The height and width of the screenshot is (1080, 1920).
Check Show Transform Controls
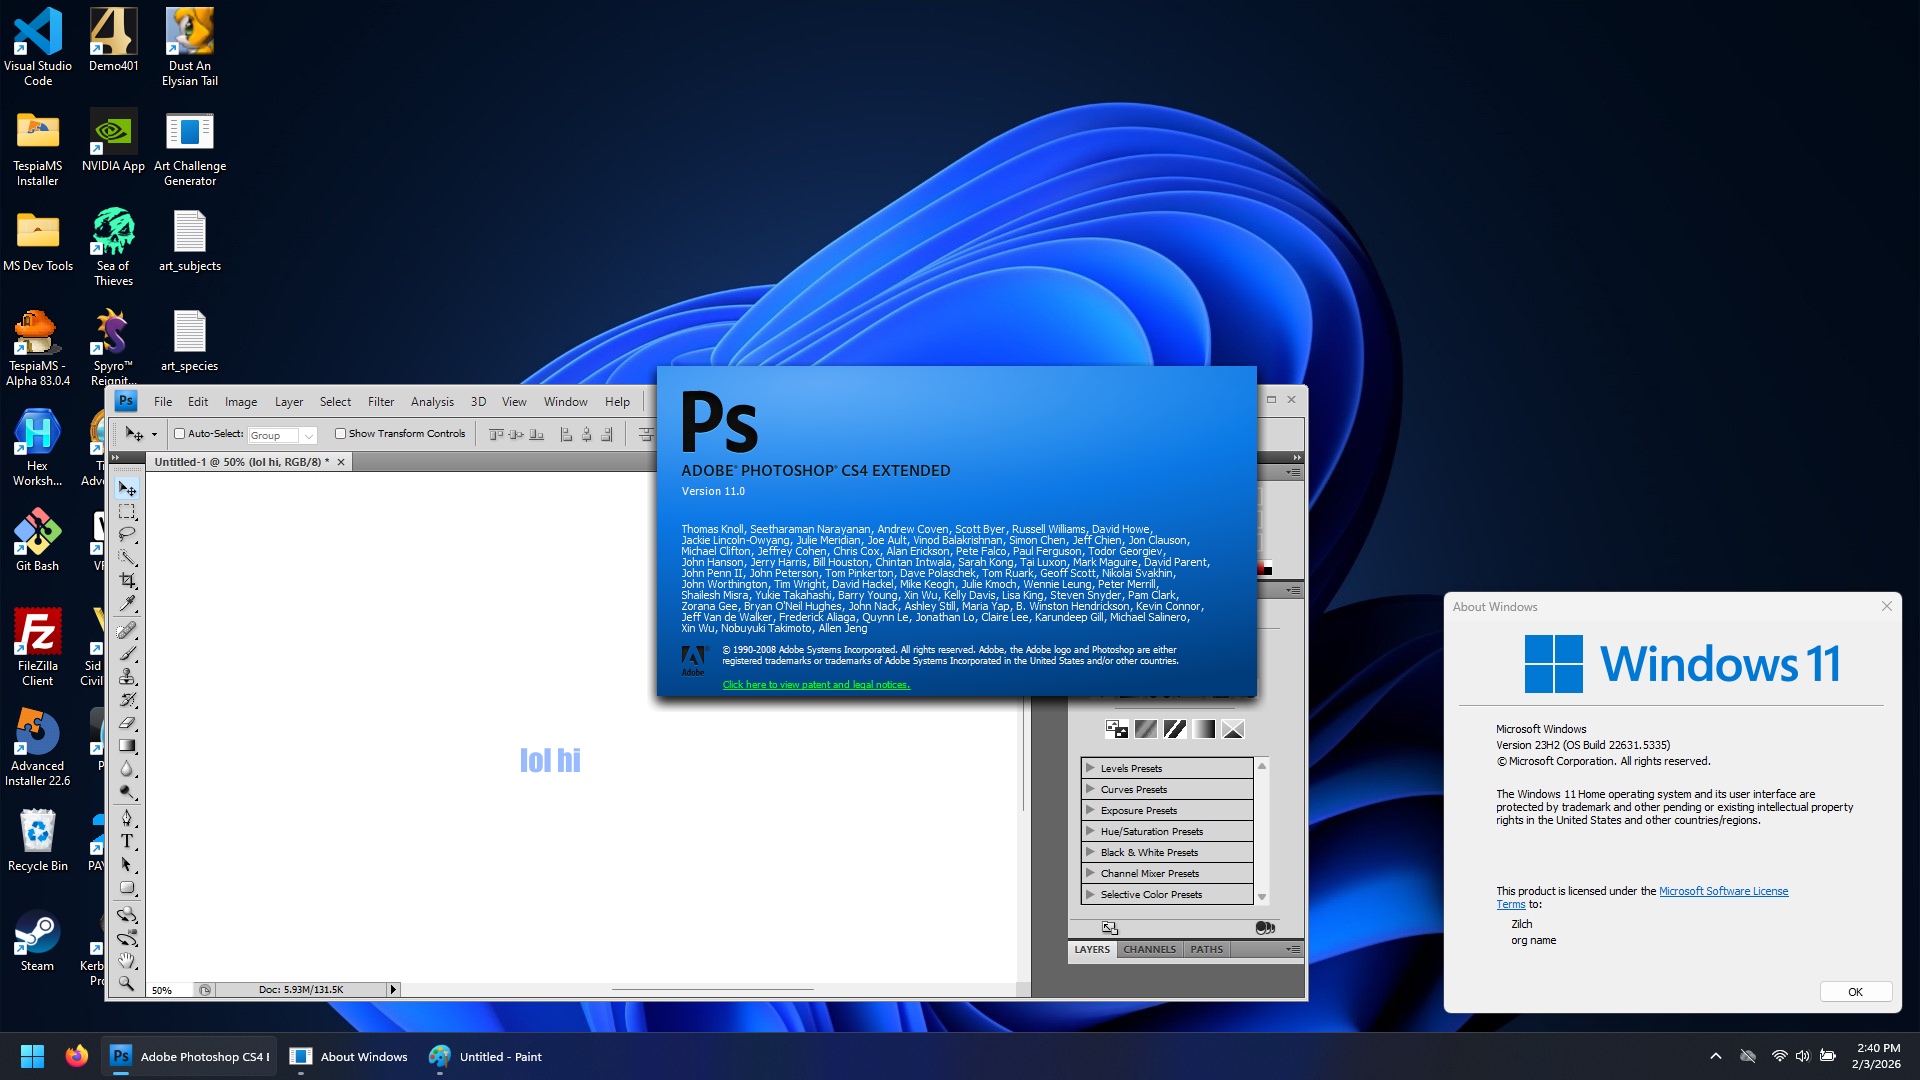341,434
